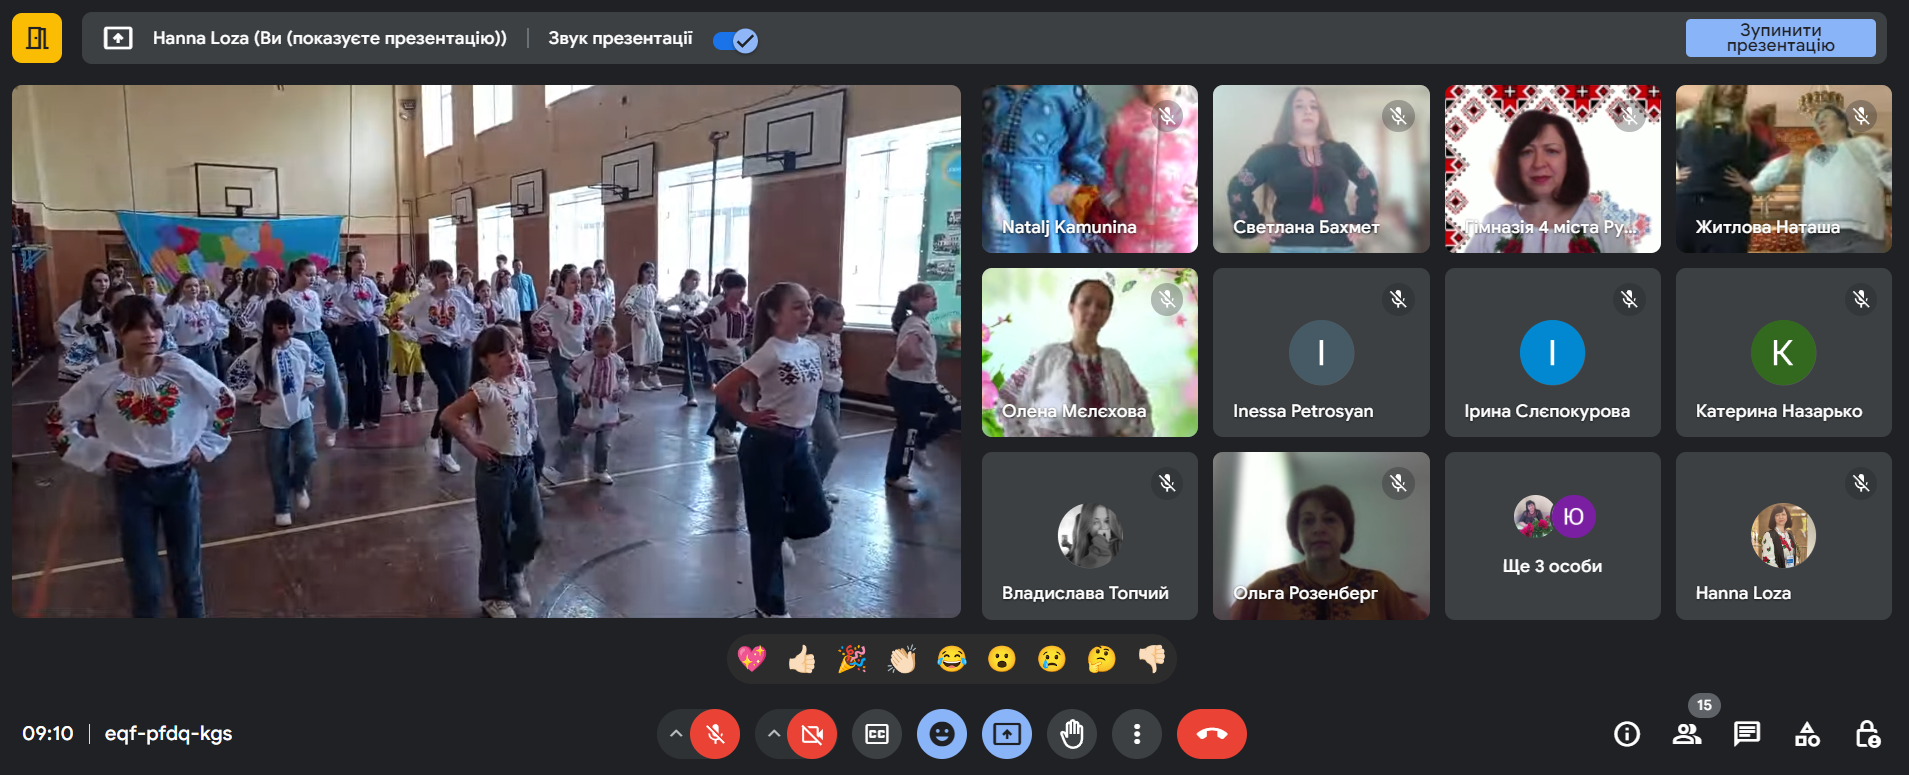Send the party popper reaction
This screenshot has height=775, width=1909.
click(x=852, y=659)
